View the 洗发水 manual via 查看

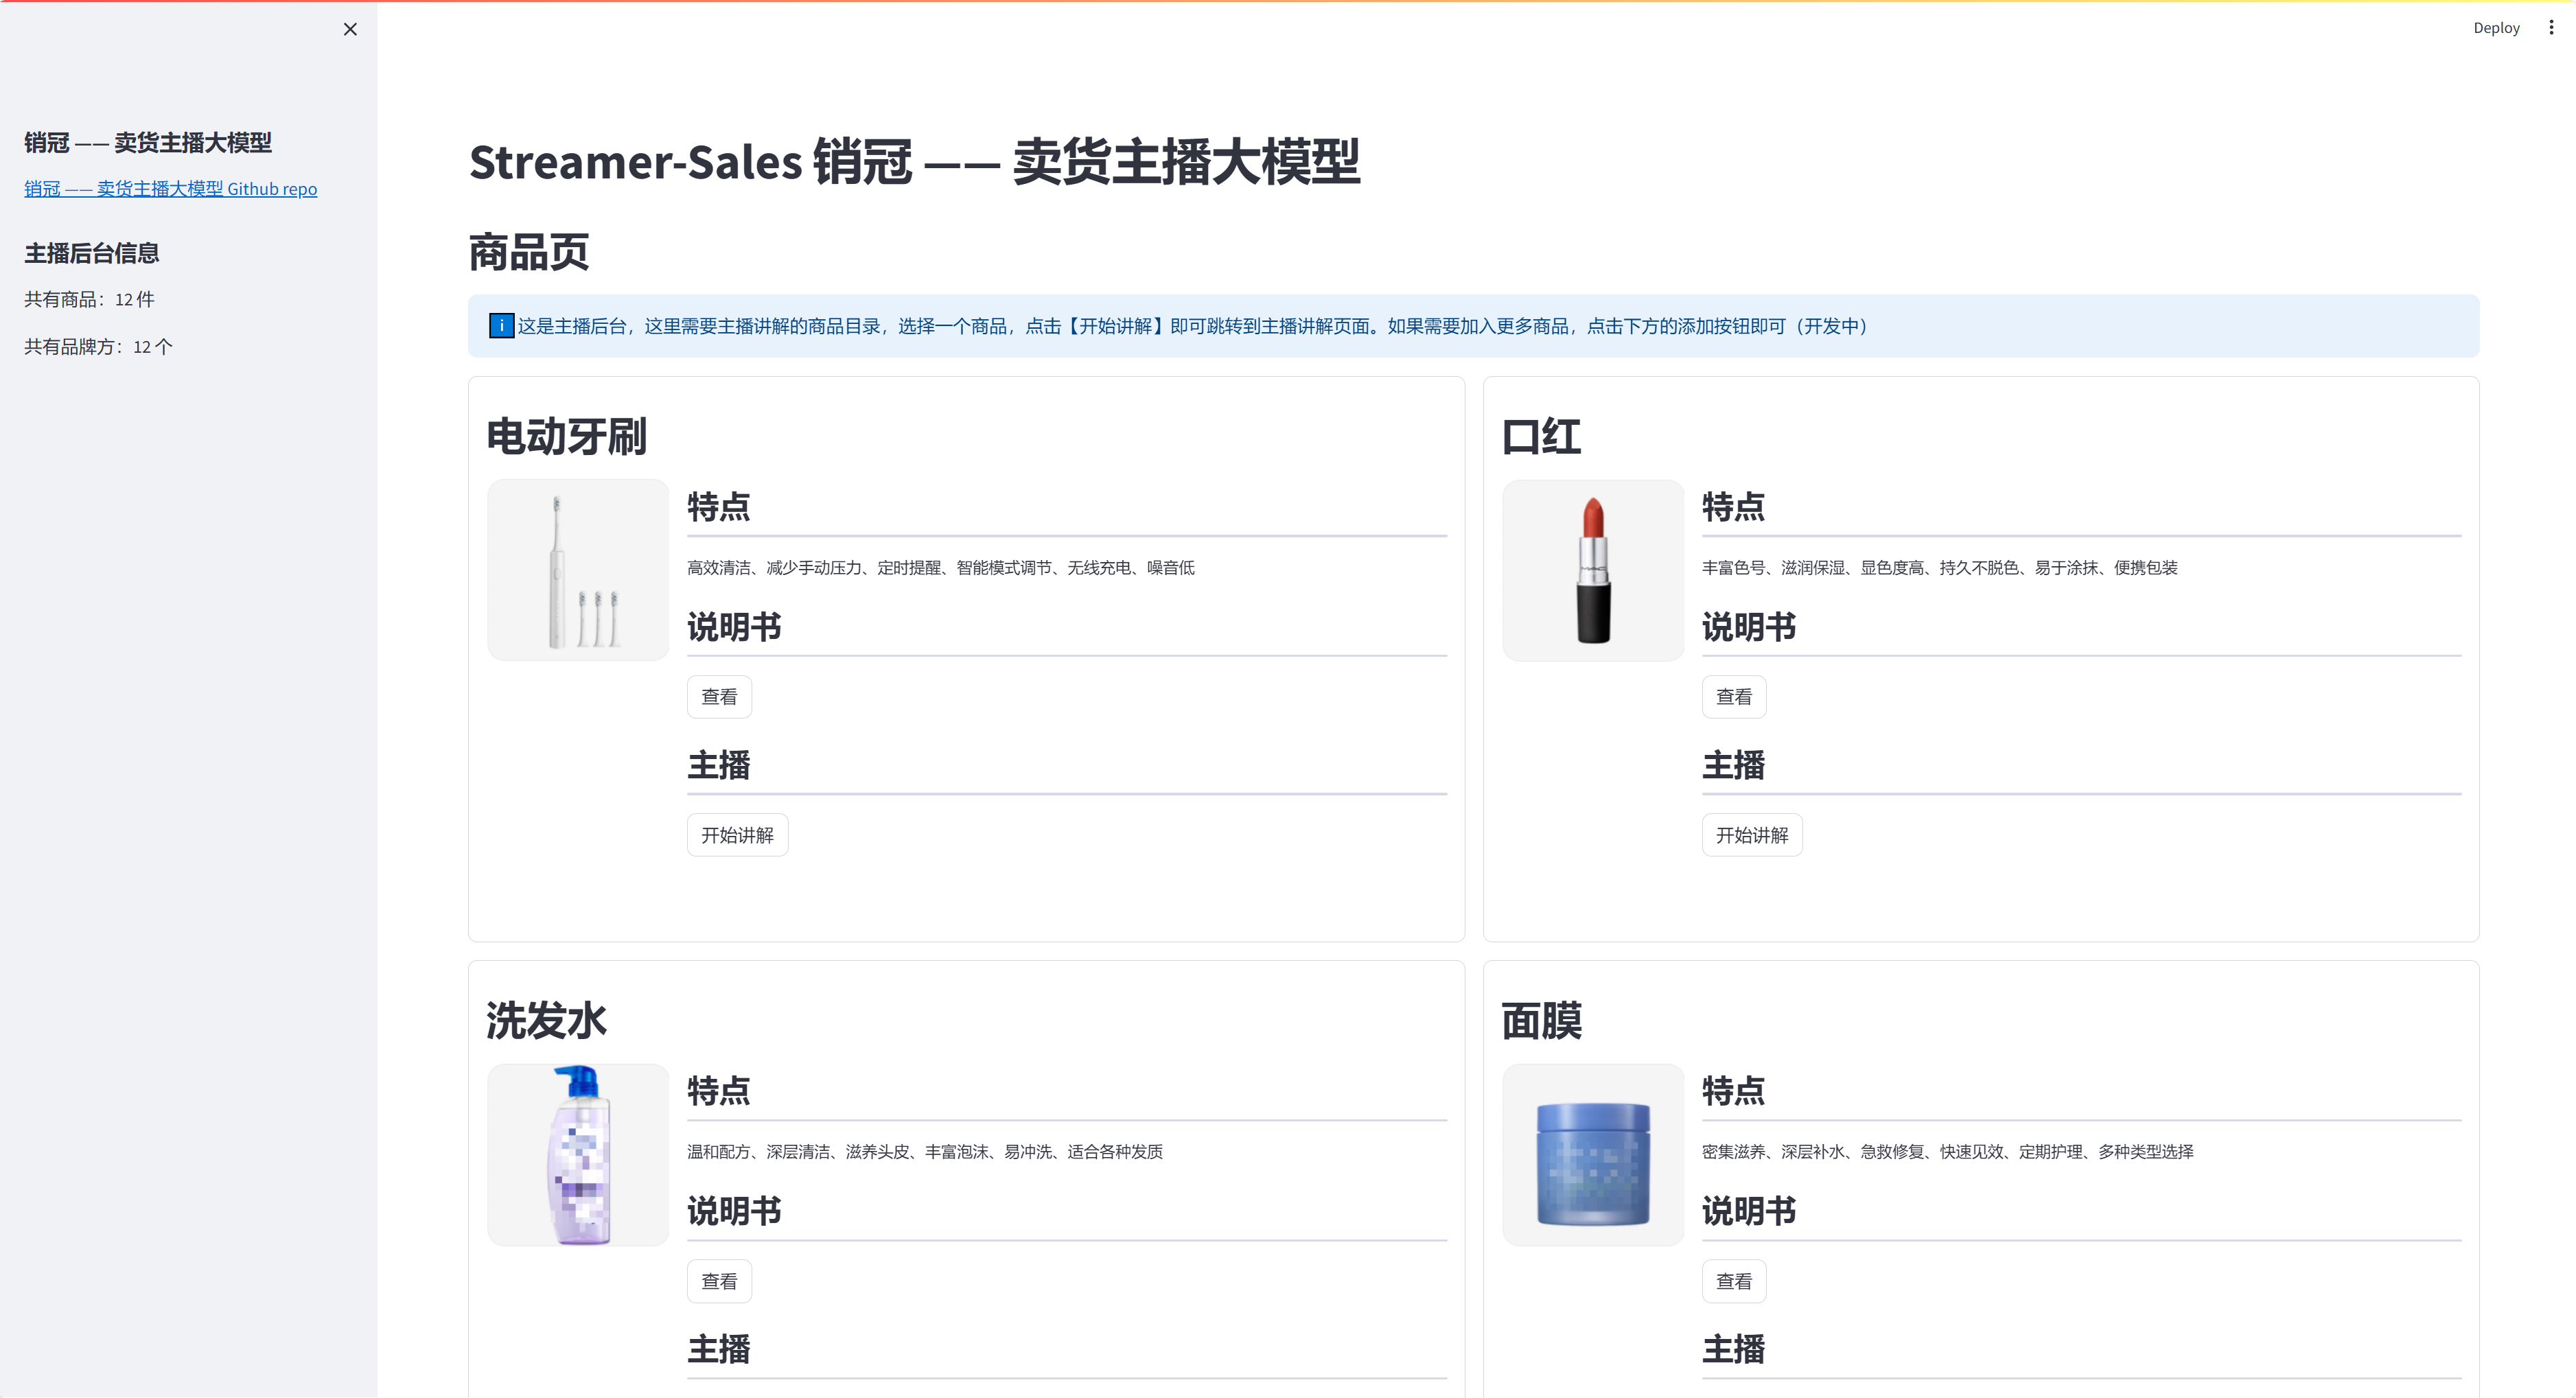[719, 1281]
